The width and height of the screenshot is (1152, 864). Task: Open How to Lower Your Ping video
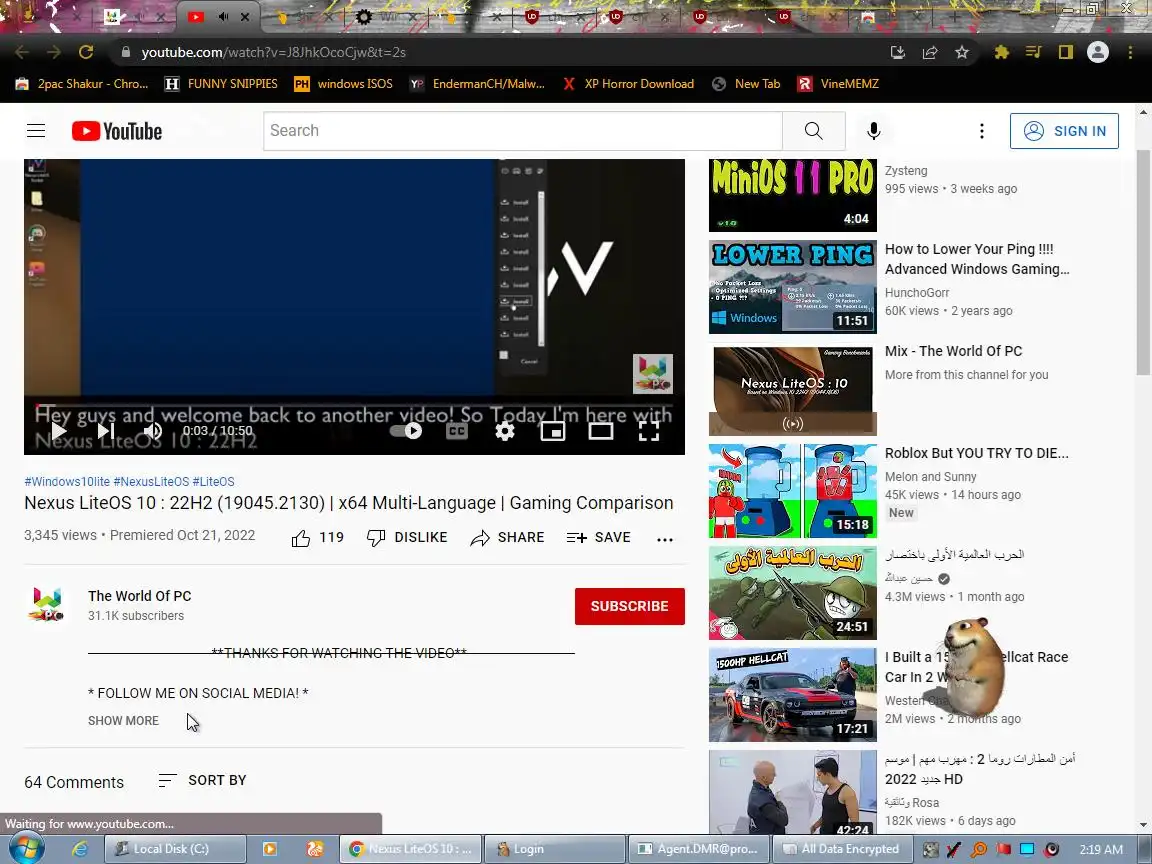[x=977, y=259]
